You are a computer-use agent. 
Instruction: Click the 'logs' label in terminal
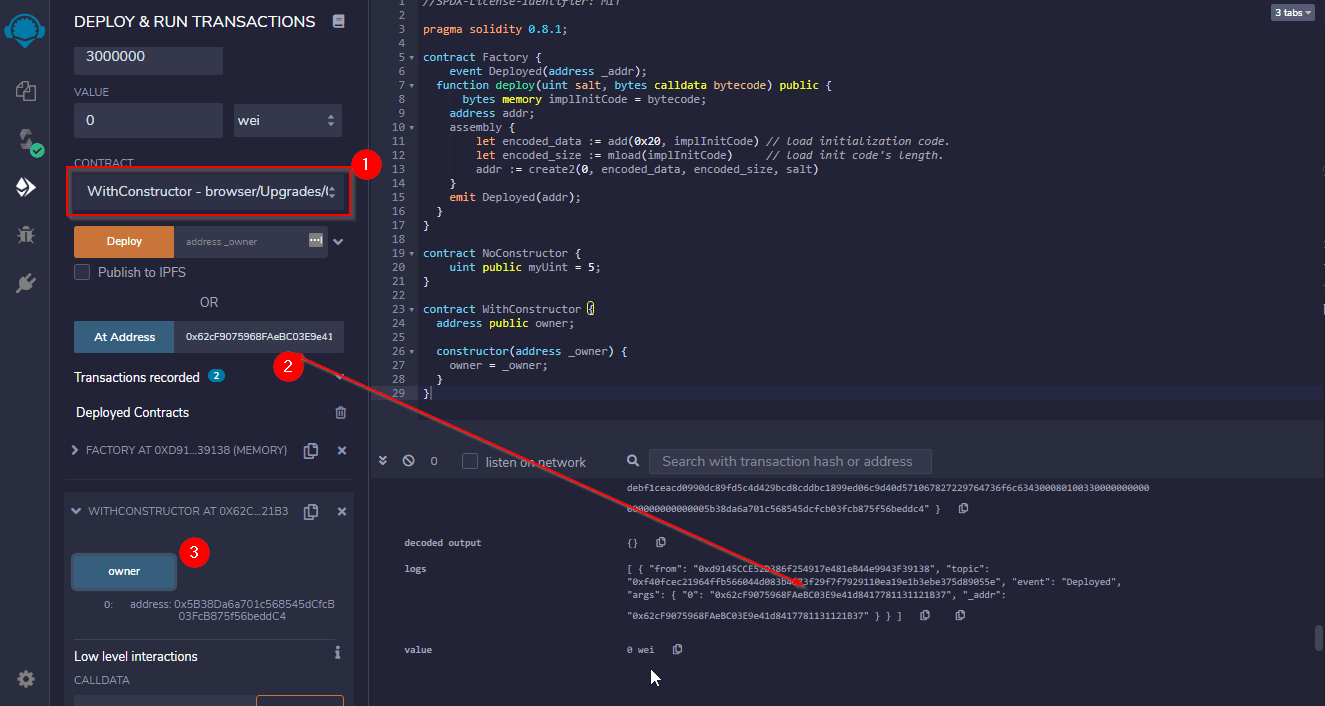[x=415, y=568]
